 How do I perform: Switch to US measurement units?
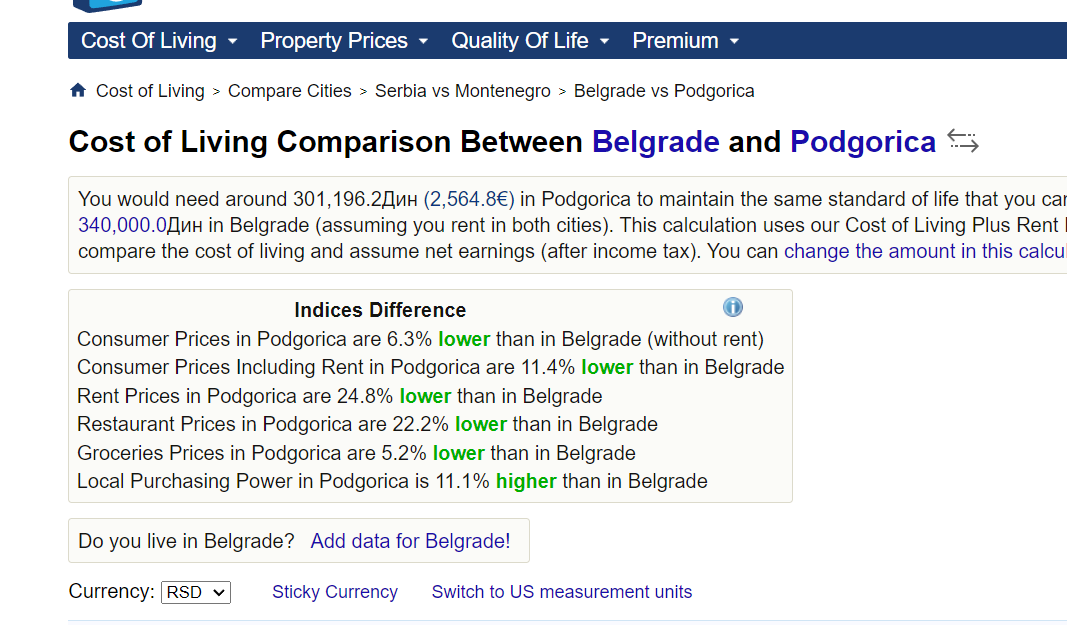click(562, 592)
